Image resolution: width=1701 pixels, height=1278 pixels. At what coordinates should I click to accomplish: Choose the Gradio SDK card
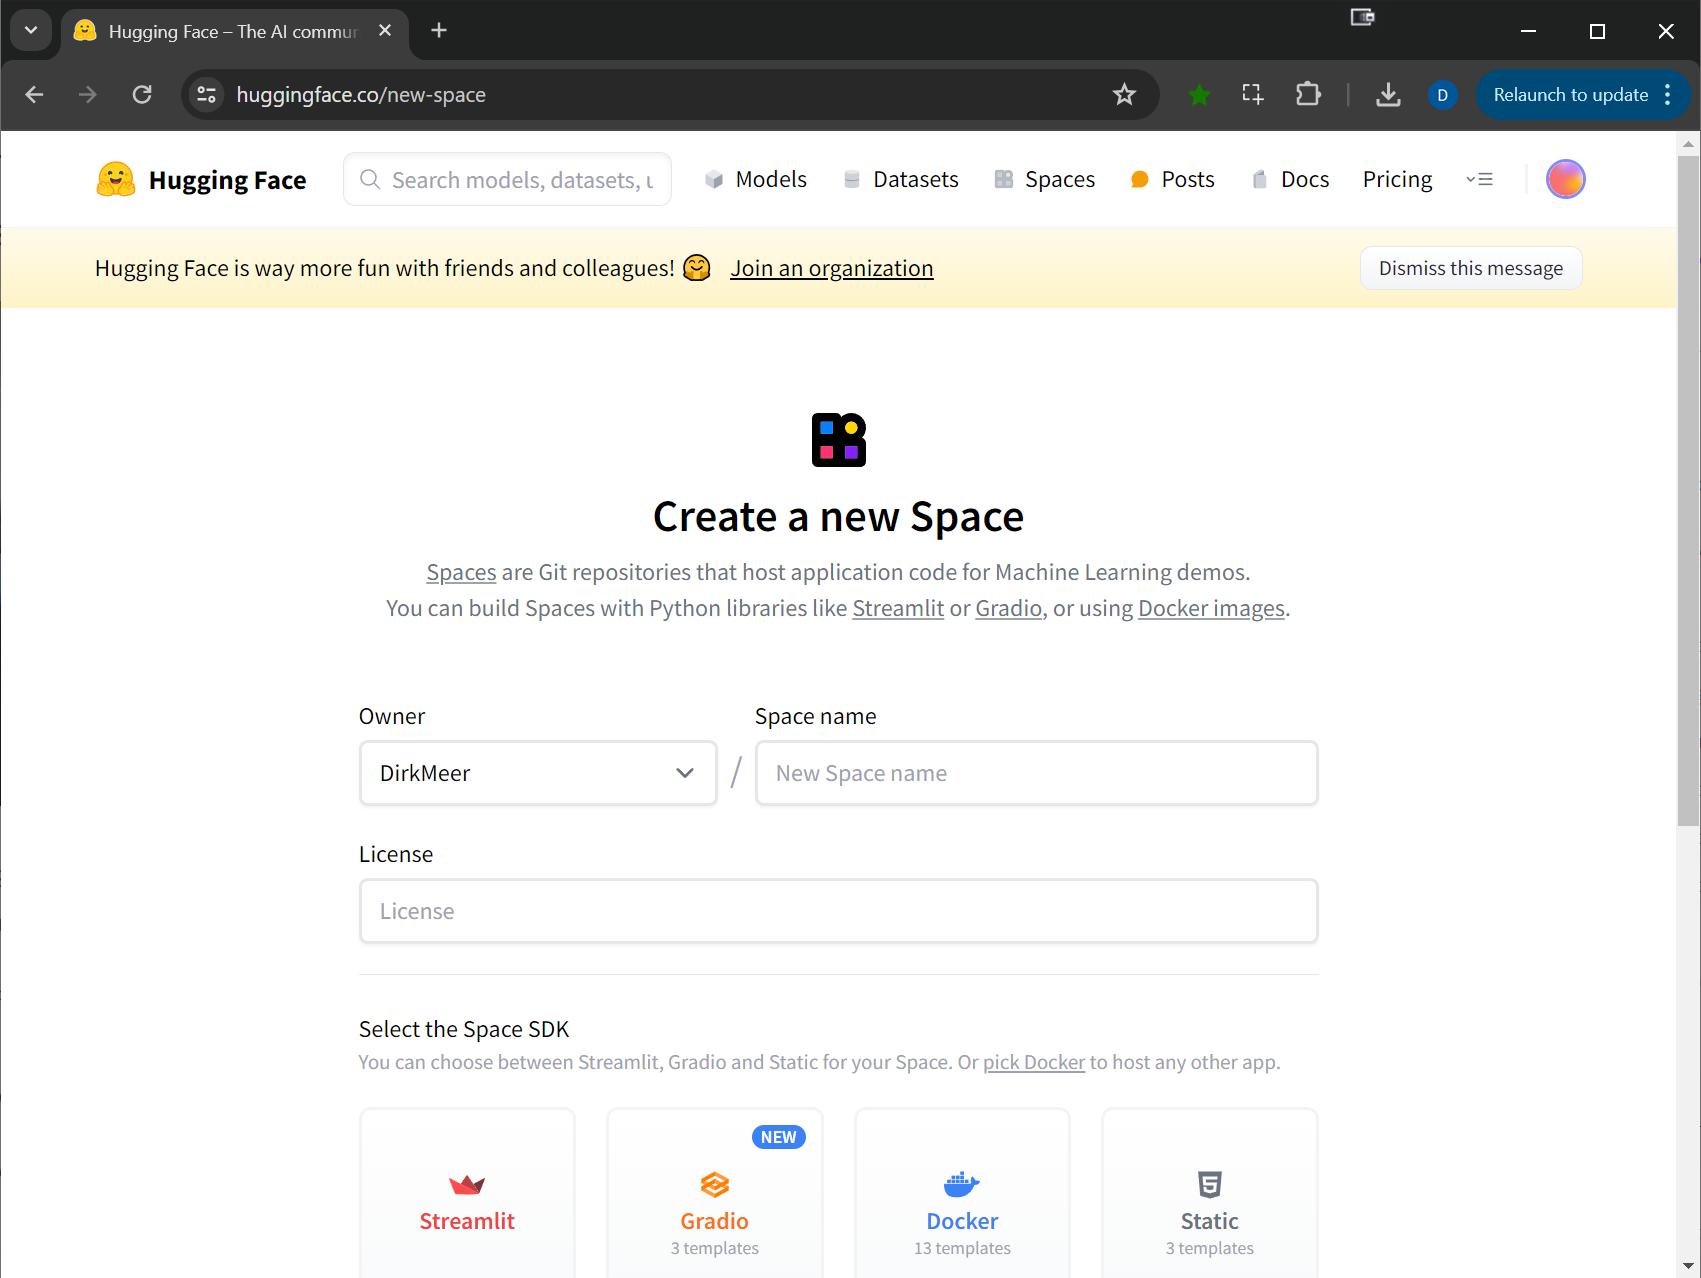(x=714, y=1200)
